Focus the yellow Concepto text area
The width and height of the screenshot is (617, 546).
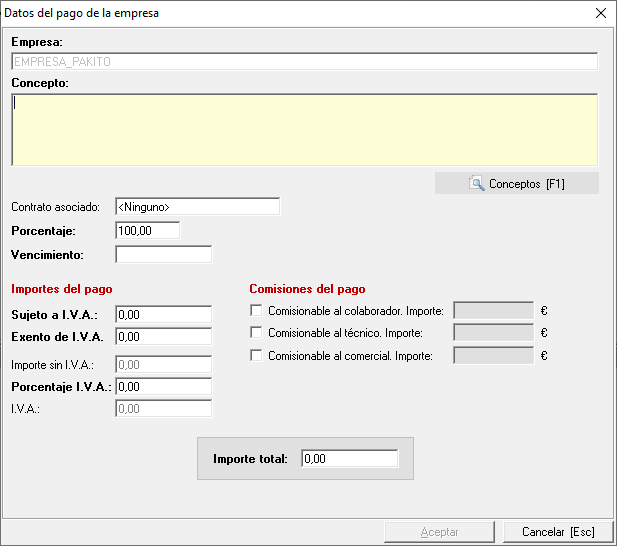304,130
